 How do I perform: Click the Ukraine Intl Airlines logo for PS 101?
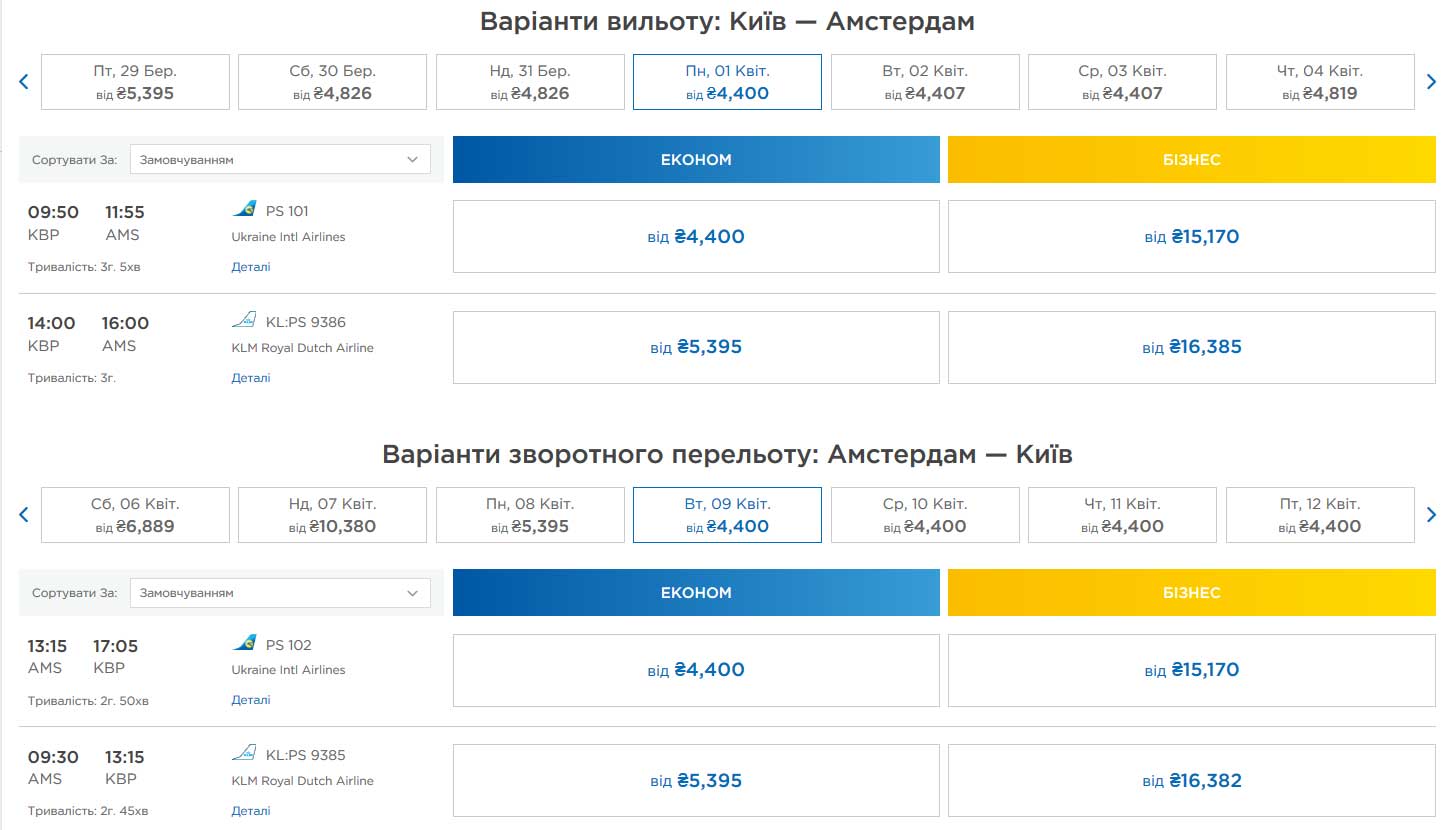245,210
